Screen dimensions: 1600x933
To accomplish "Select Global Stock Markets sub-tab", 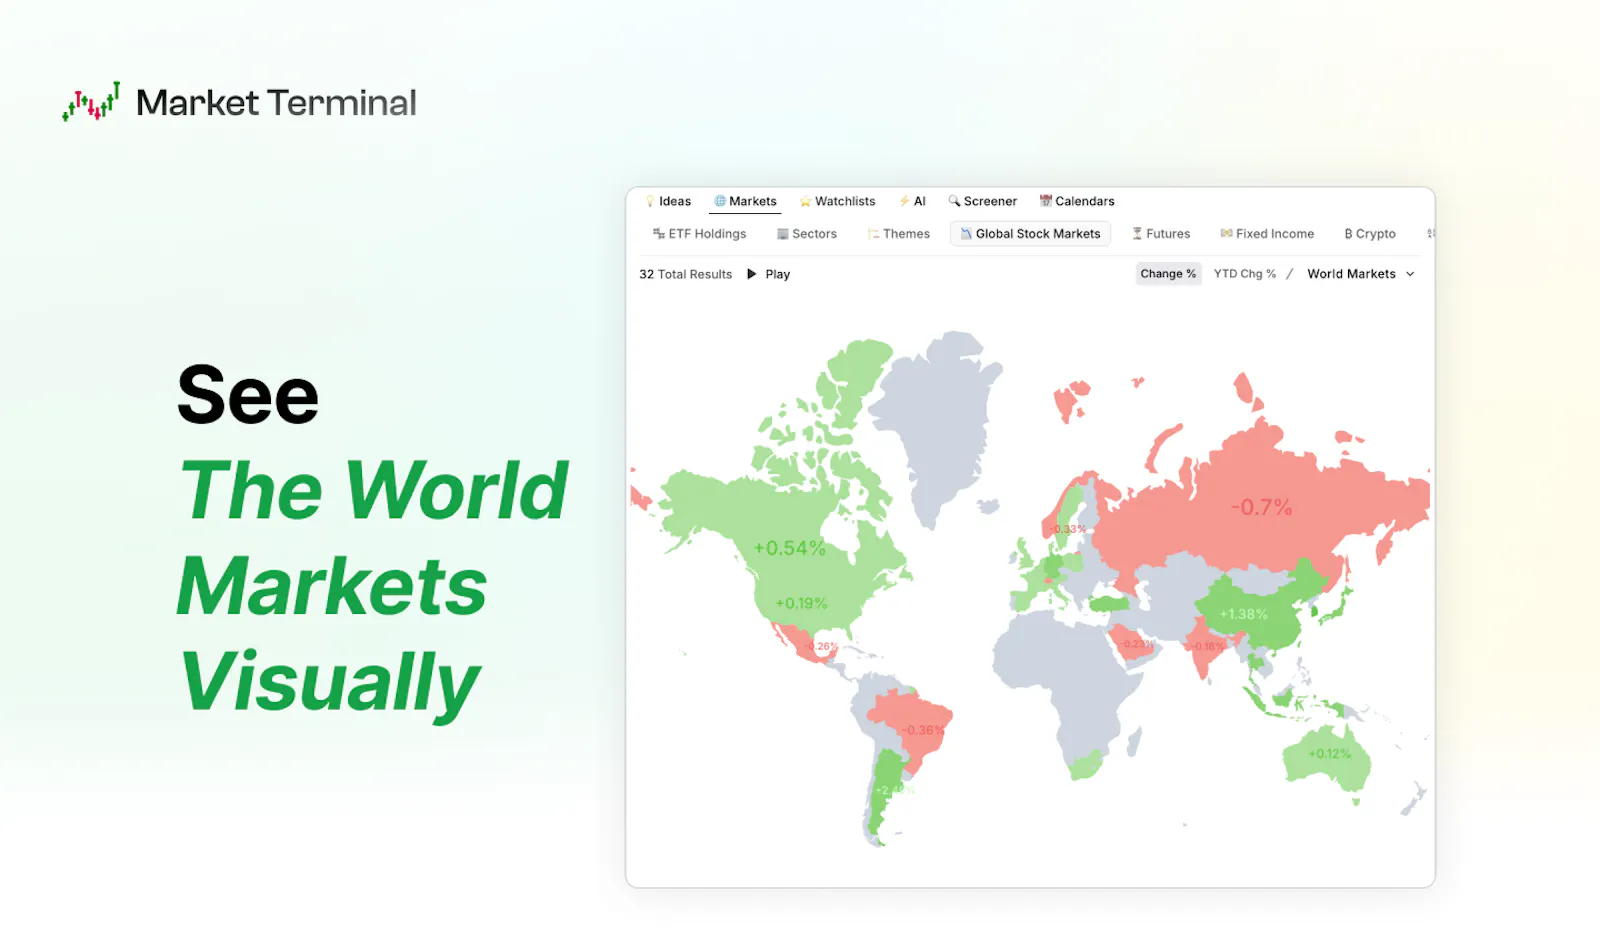I will 1030,234.
